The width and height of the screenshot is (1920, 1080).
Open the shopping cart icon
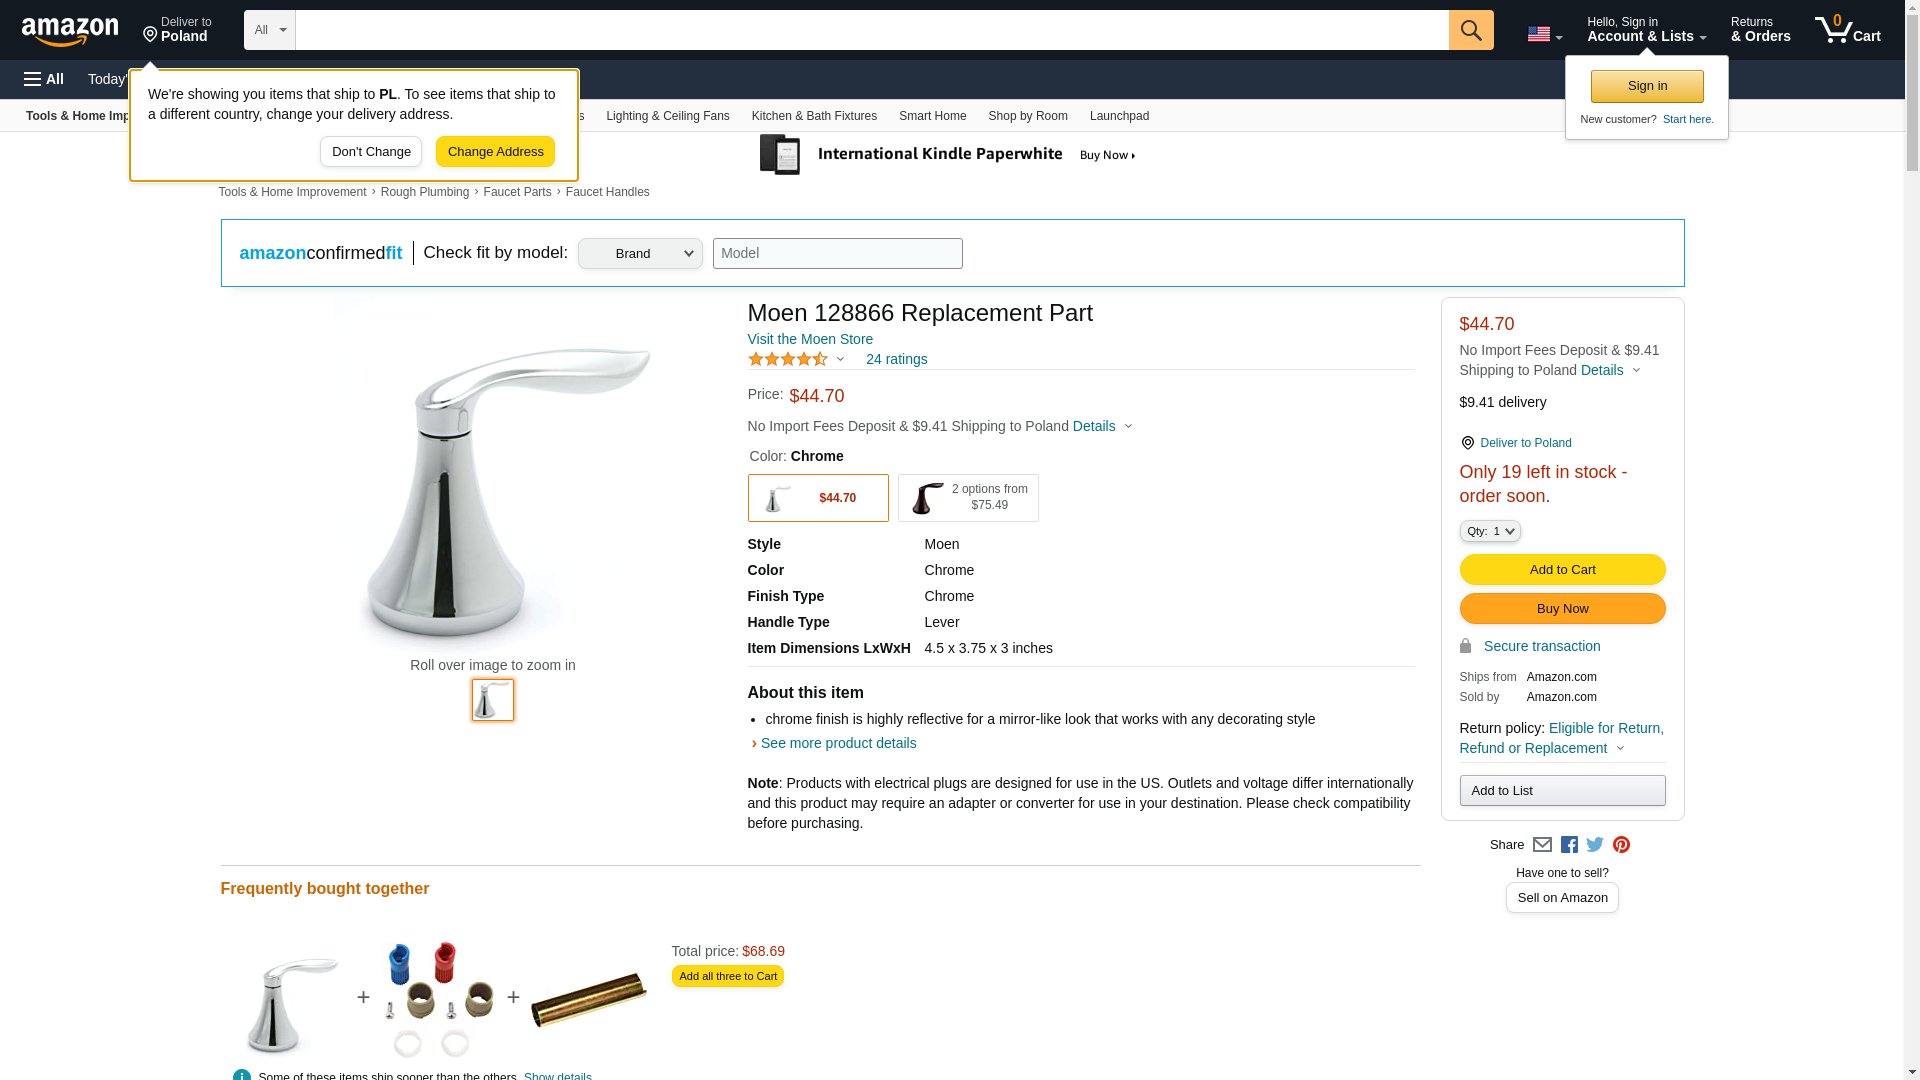point(1847,30)
